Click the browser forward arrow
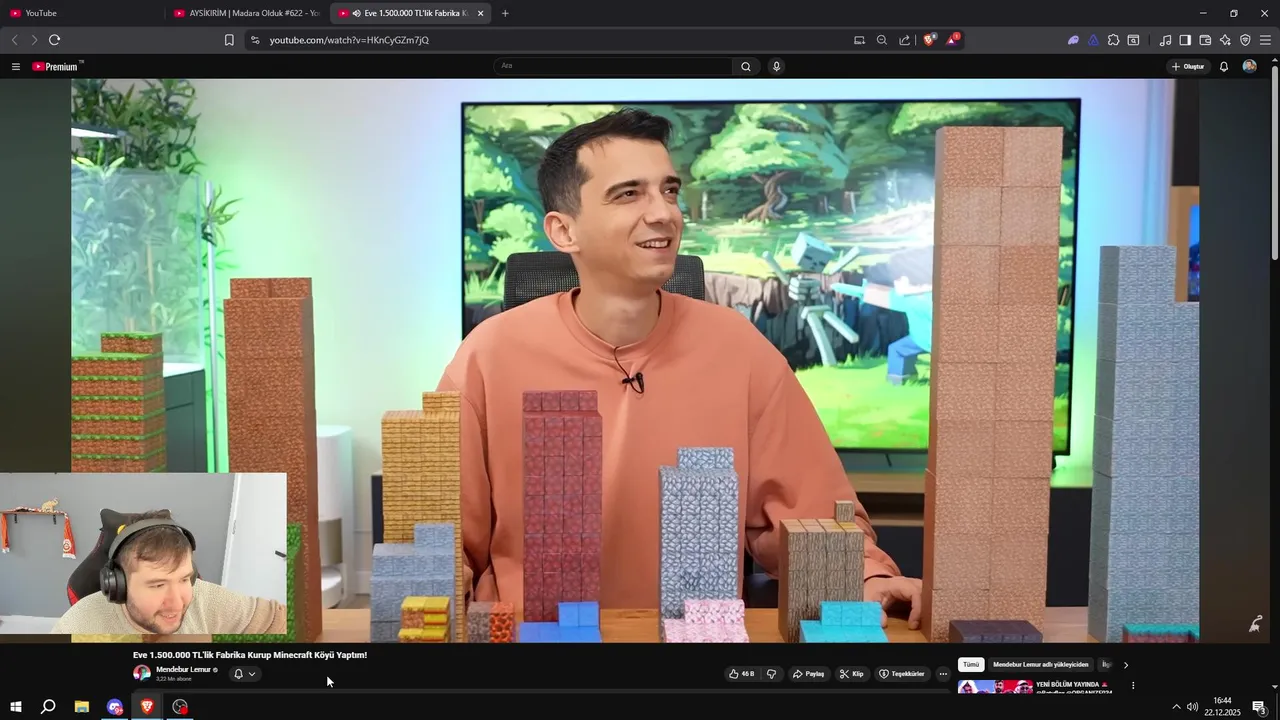 point(34,40)
